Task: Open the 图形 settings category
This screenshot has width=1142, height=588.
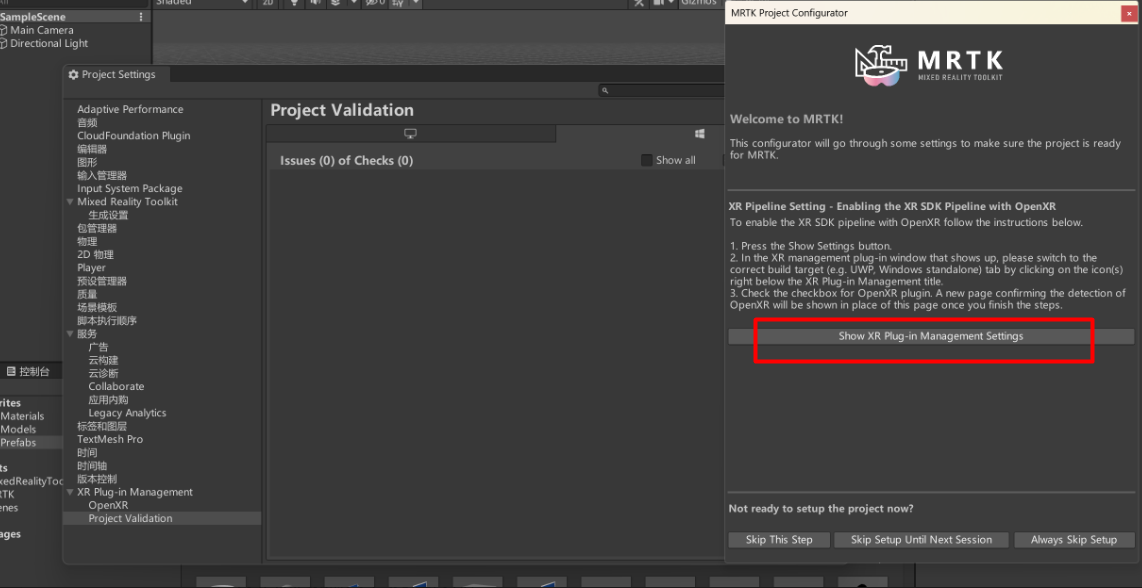Action: (87, 162)
